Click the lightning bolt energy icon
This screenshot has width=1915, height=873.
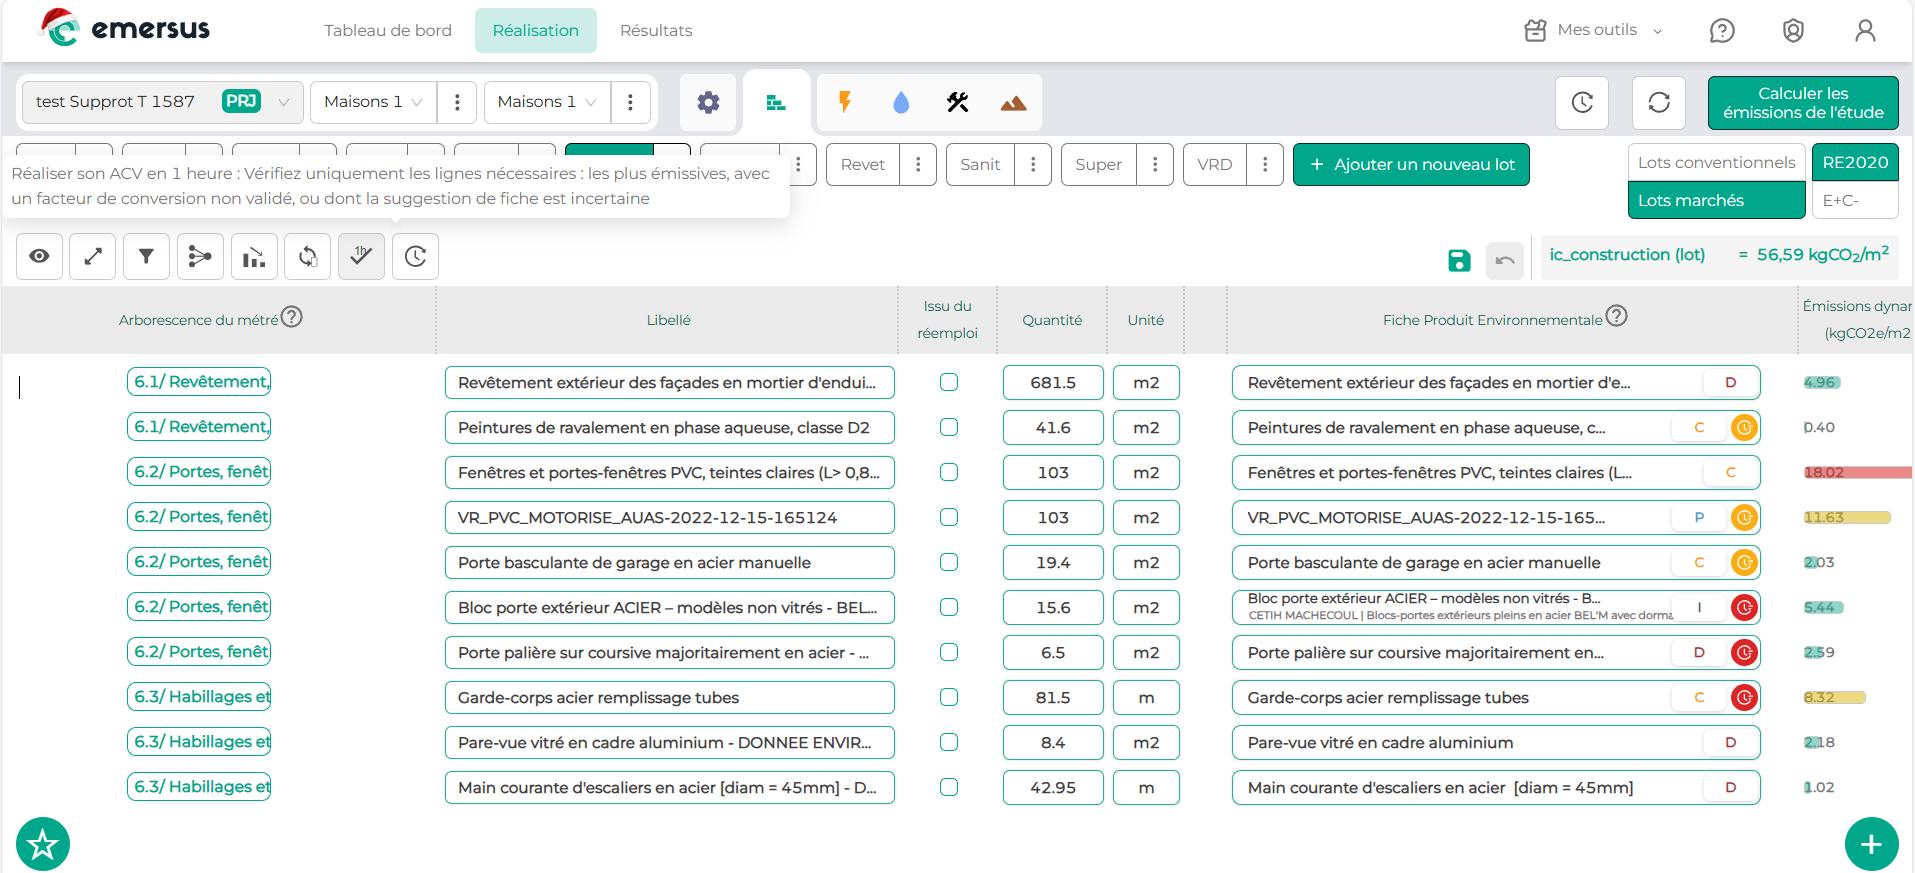[845, 102]
